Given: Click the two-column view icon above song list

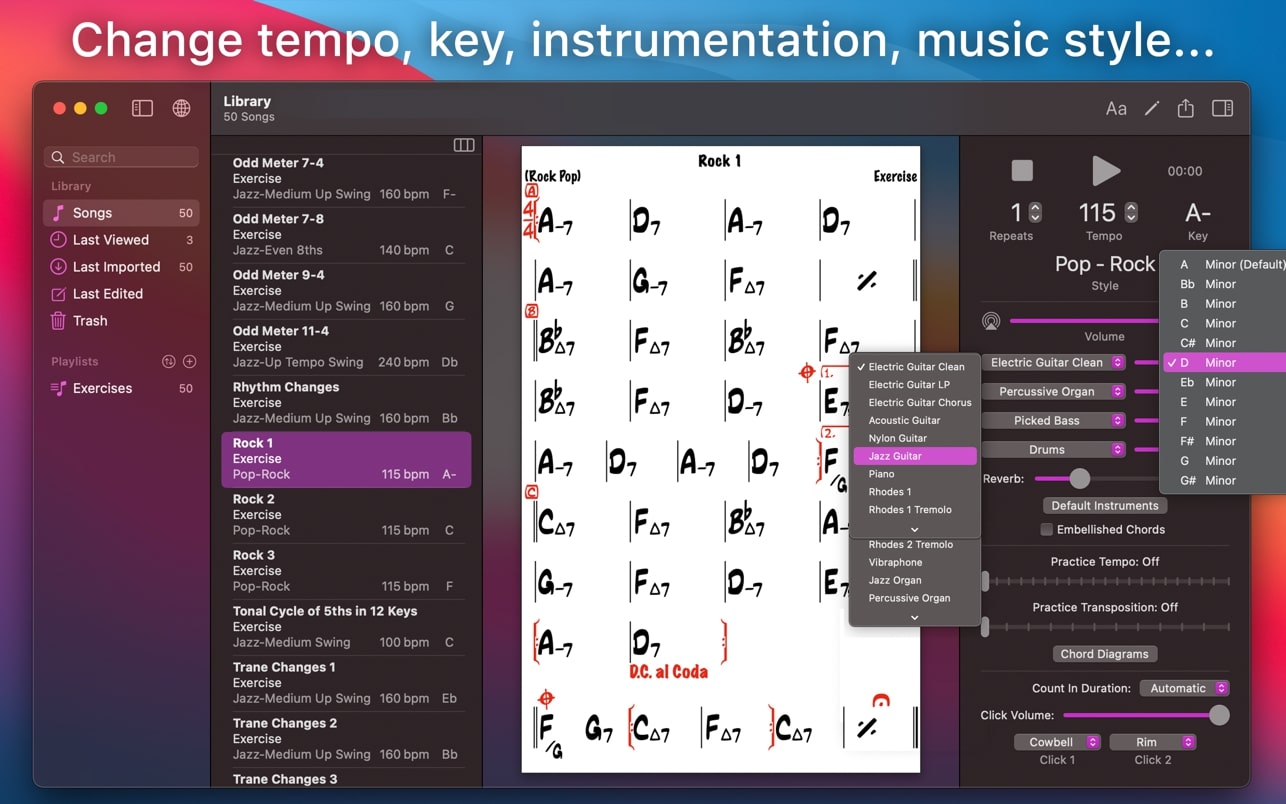Looking at the screenshot, I should click(x=463, y=144).
